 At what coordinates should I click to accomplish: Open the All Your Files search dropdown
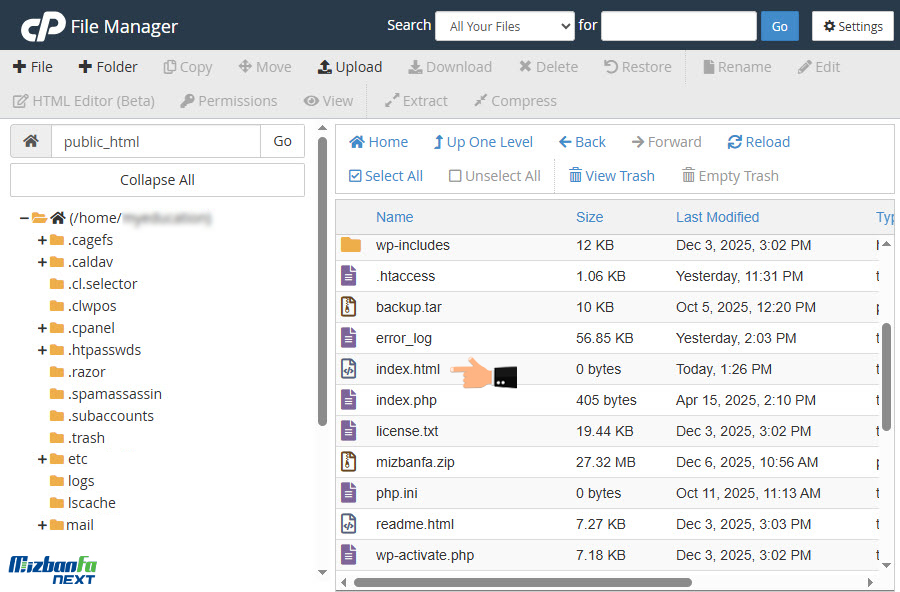point(504,26)
